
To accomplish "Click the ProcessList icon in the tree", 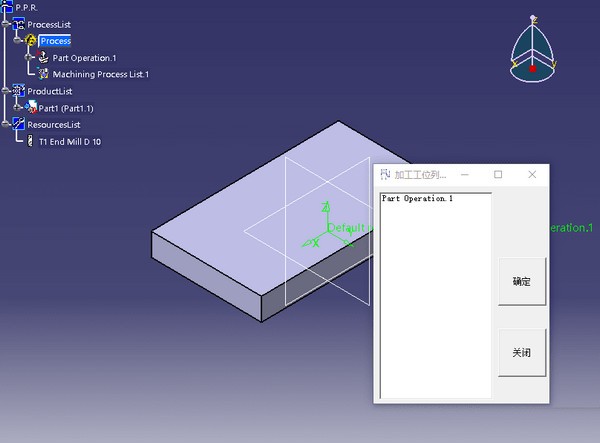I will 18,23.
